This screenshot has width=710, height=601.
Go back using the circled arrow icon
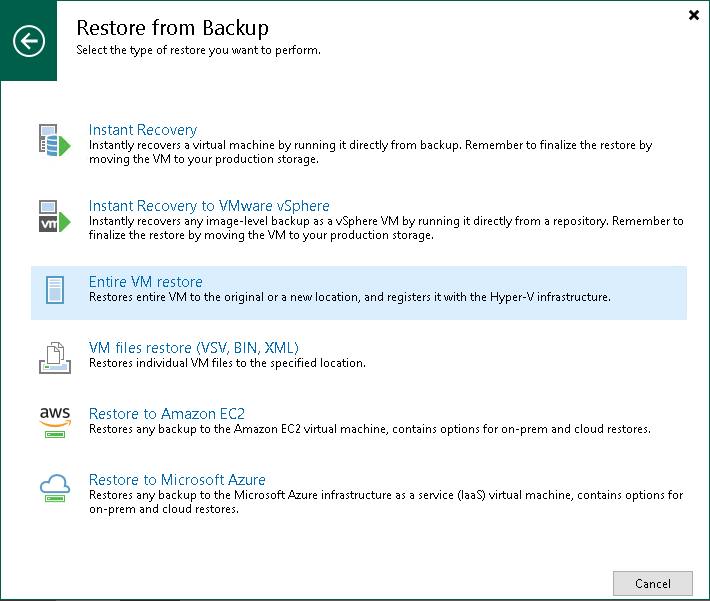coord(29,41)
